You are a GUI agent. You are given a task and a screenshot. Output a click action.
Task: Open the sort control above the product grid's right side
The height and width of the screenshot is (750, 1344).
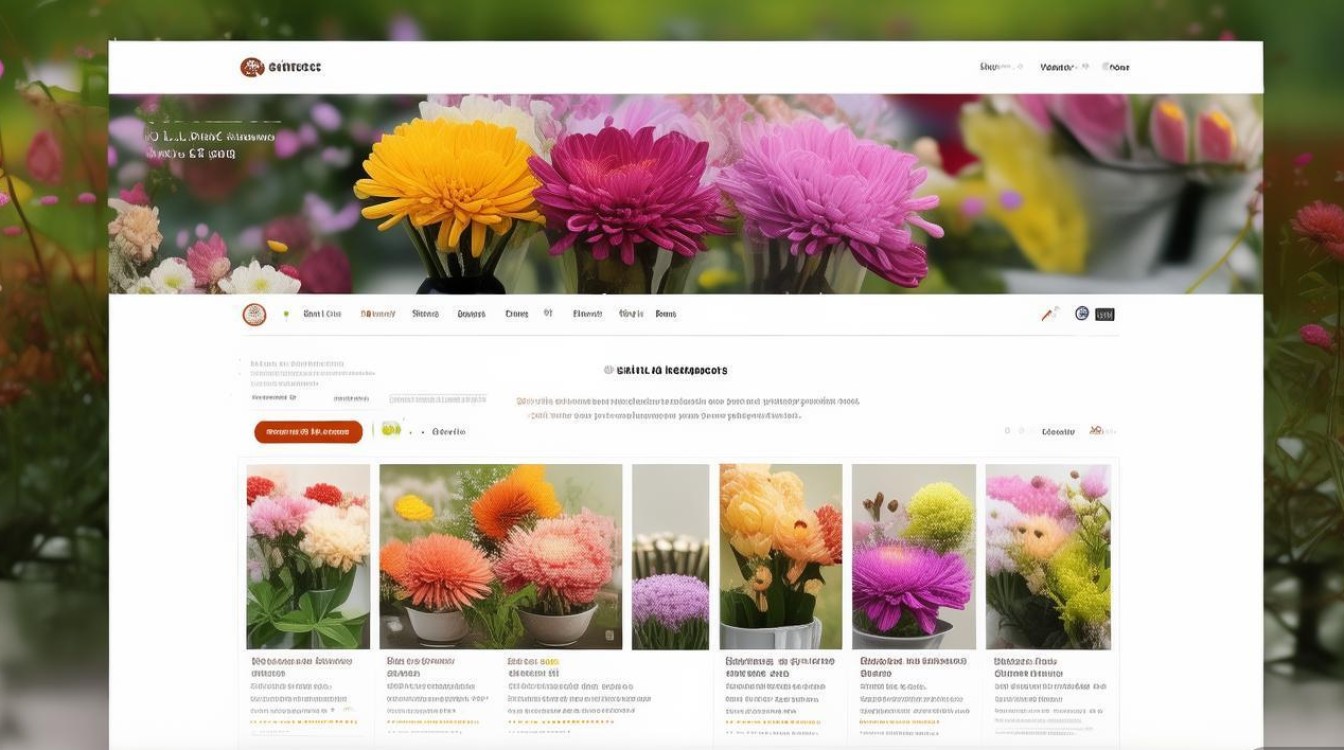pyautogui.click(x=1058, y=432)
